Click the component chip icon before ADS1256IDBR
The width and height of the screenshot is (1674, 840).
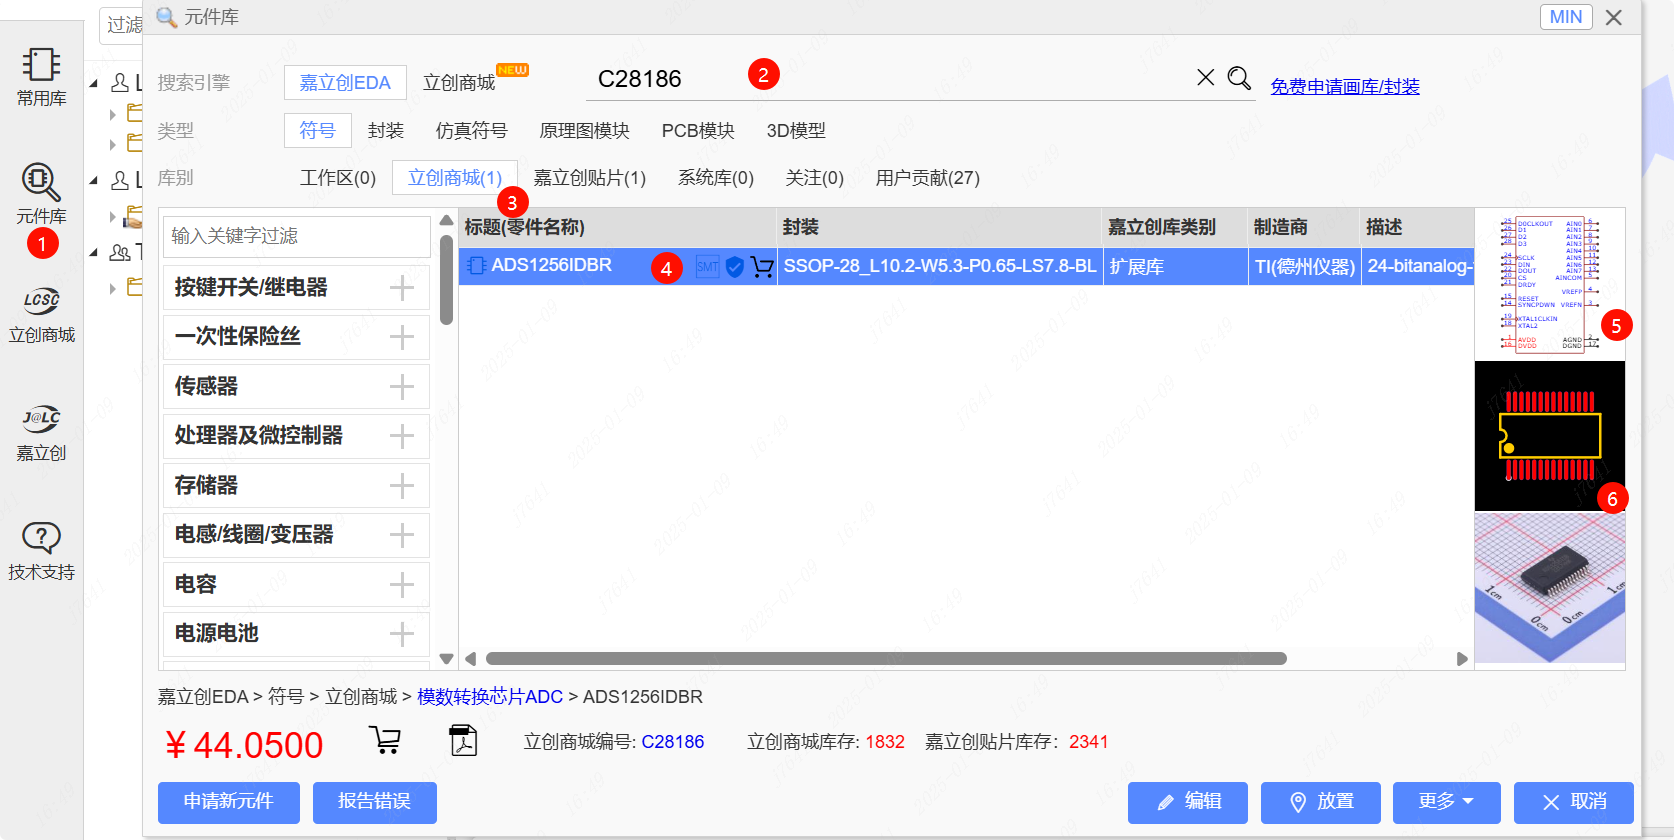[476, 266]
